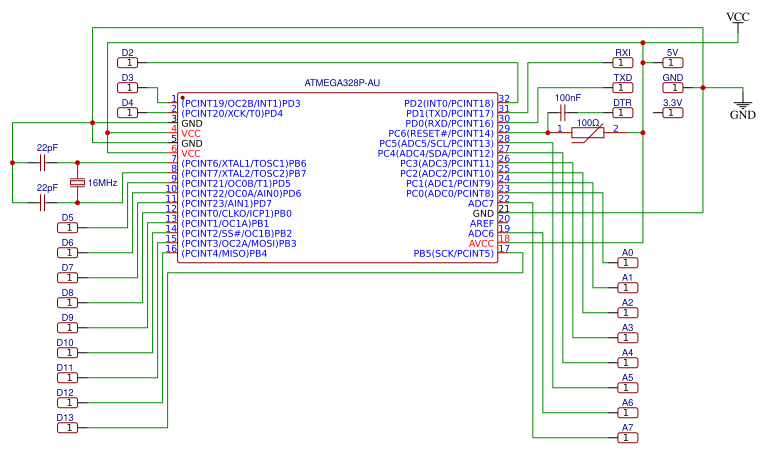Screen dimensions: 766x453
Task: Click the A6 connector pad
Action: coord(628,413)
